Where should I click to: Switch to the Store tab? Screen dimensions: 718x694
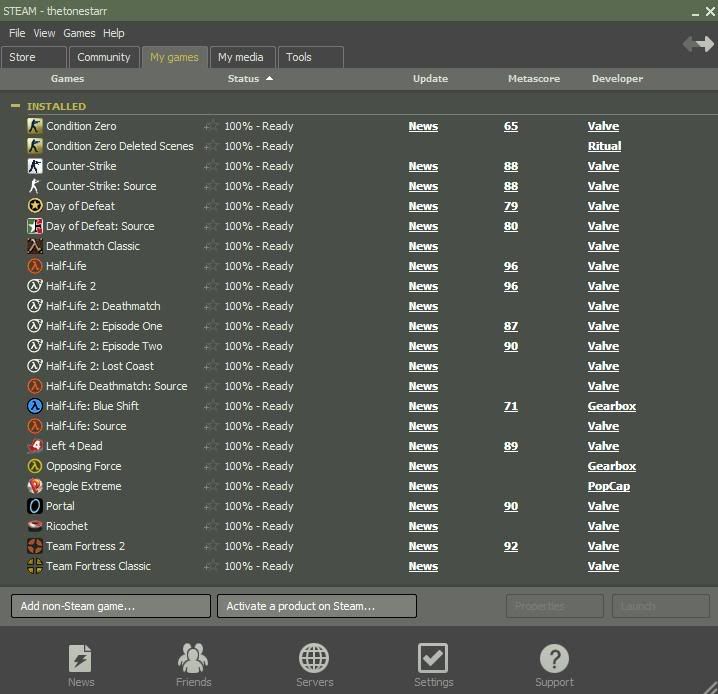(x=34, y=57)
